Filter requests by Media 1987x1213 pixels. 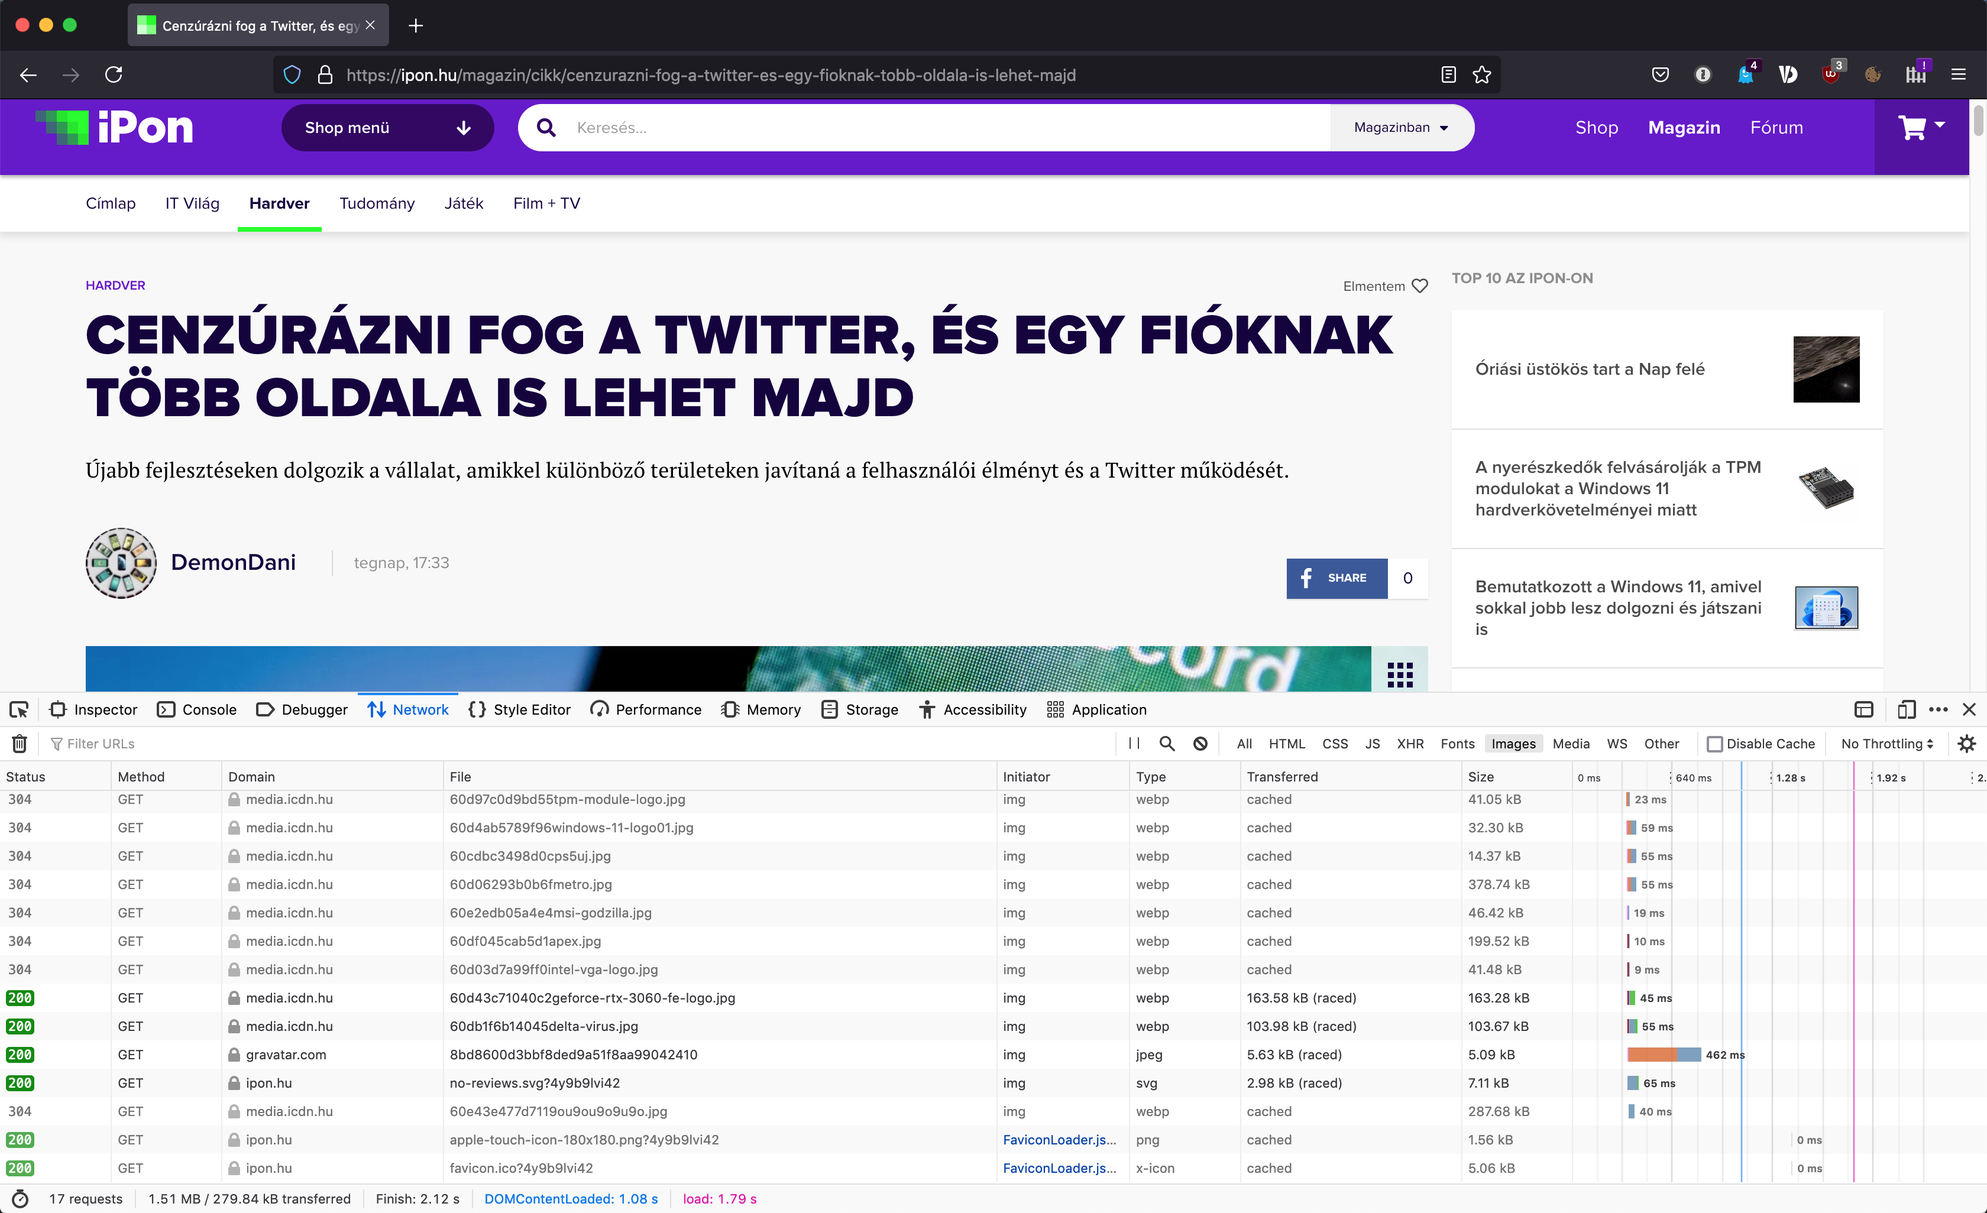(1571, 744)
